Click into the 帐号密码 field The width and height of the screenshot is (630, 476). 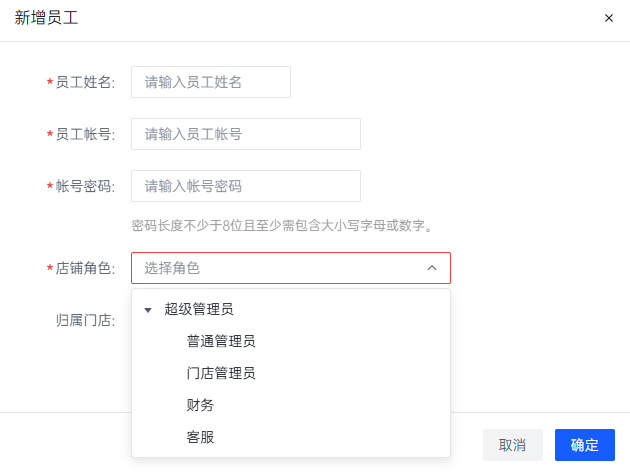tap(245, 186)
